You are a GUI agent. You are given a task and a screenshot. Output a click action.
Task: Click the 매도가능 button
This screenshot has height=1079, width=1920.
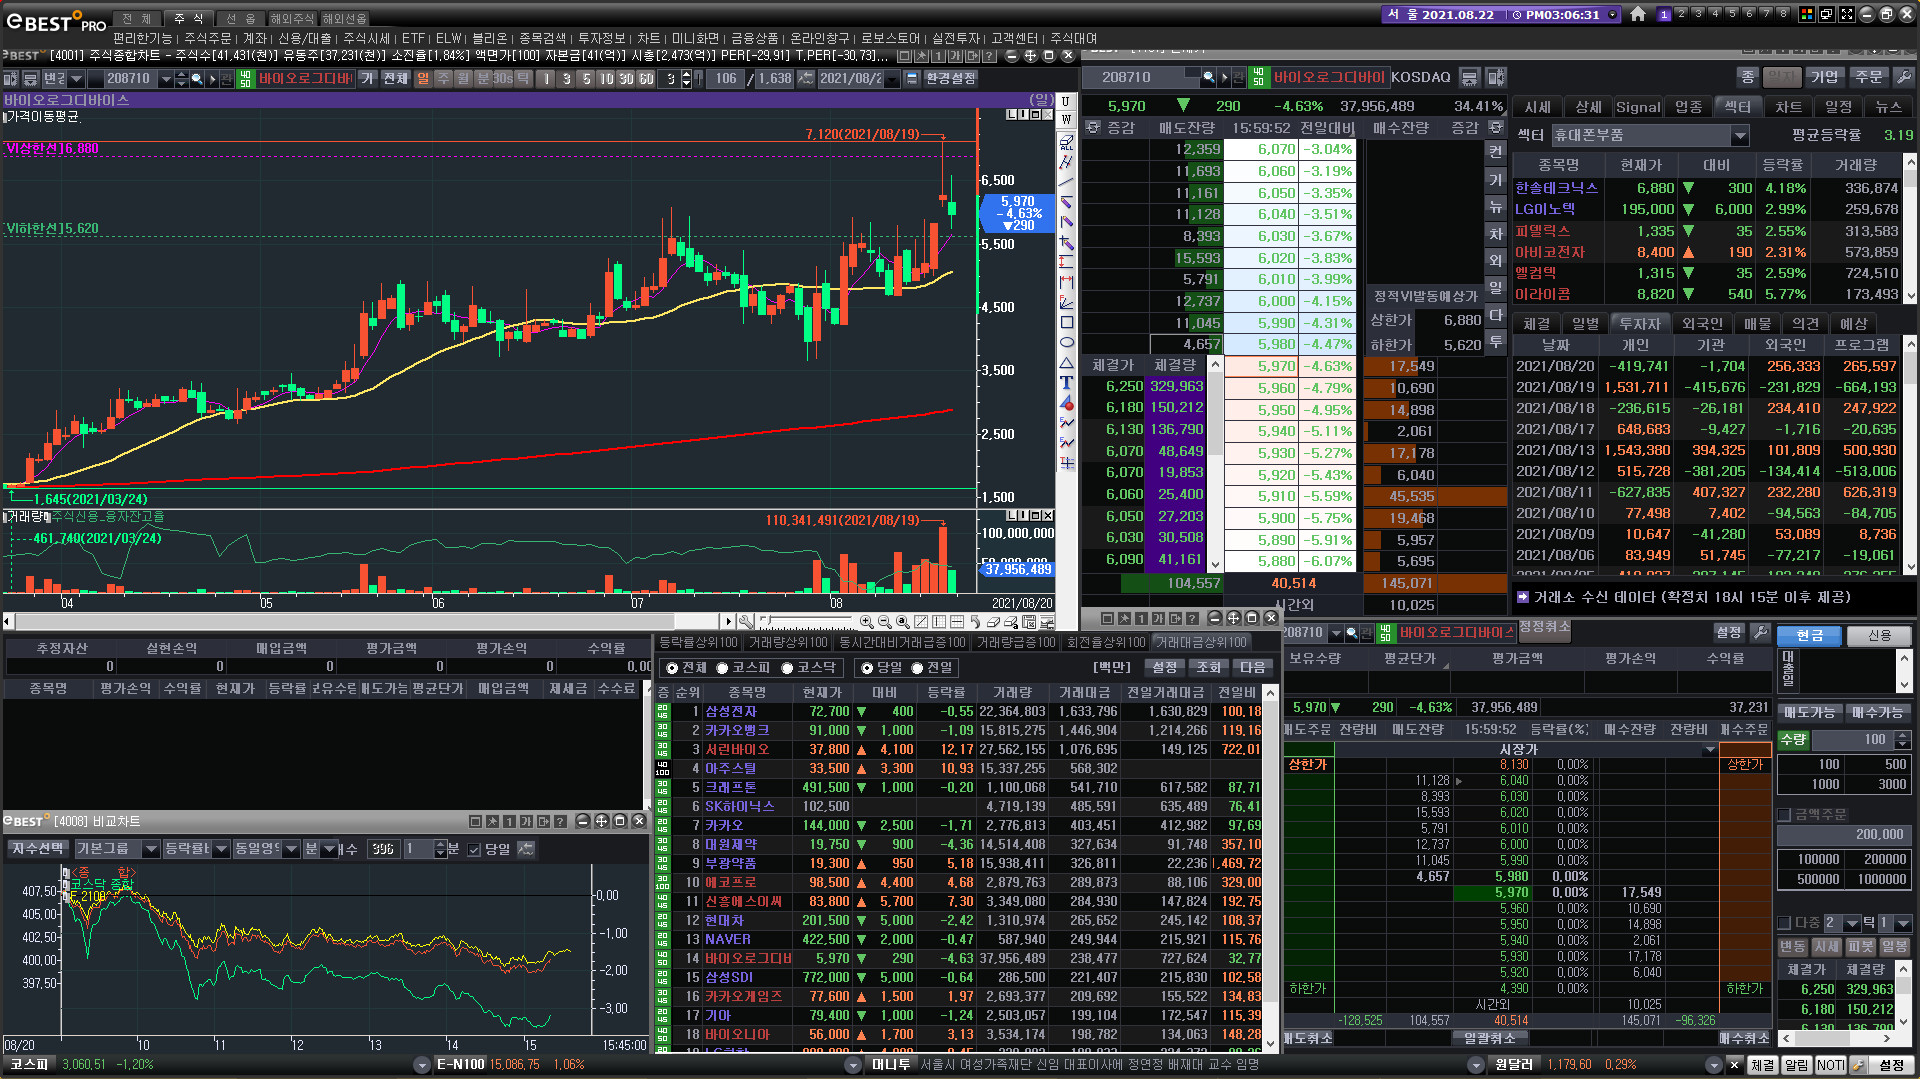[1809, 712]
